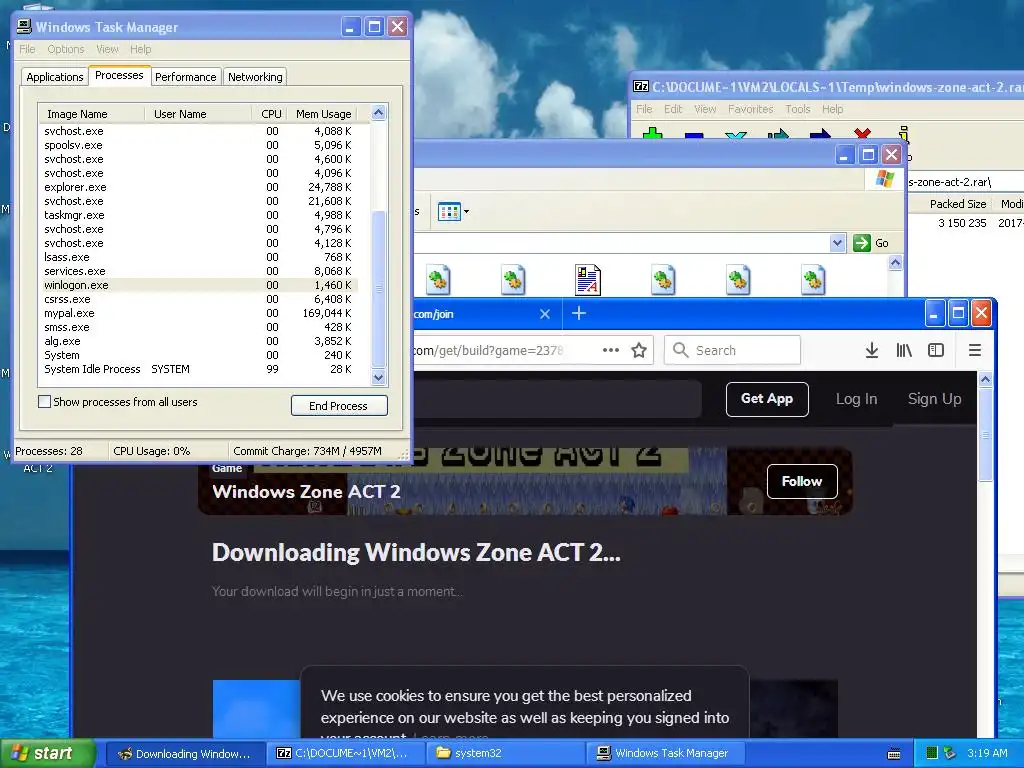The image size is (1024, 768).
Task: Enable Show processes from all users
Action: (x=44, y=402)
